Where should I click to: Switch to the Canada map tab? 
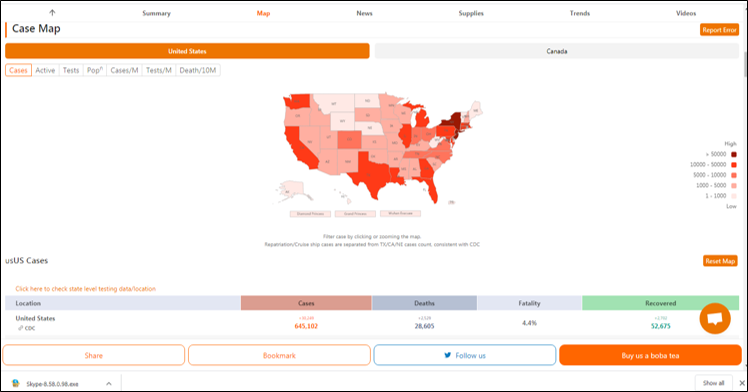(x=557, y=51)
